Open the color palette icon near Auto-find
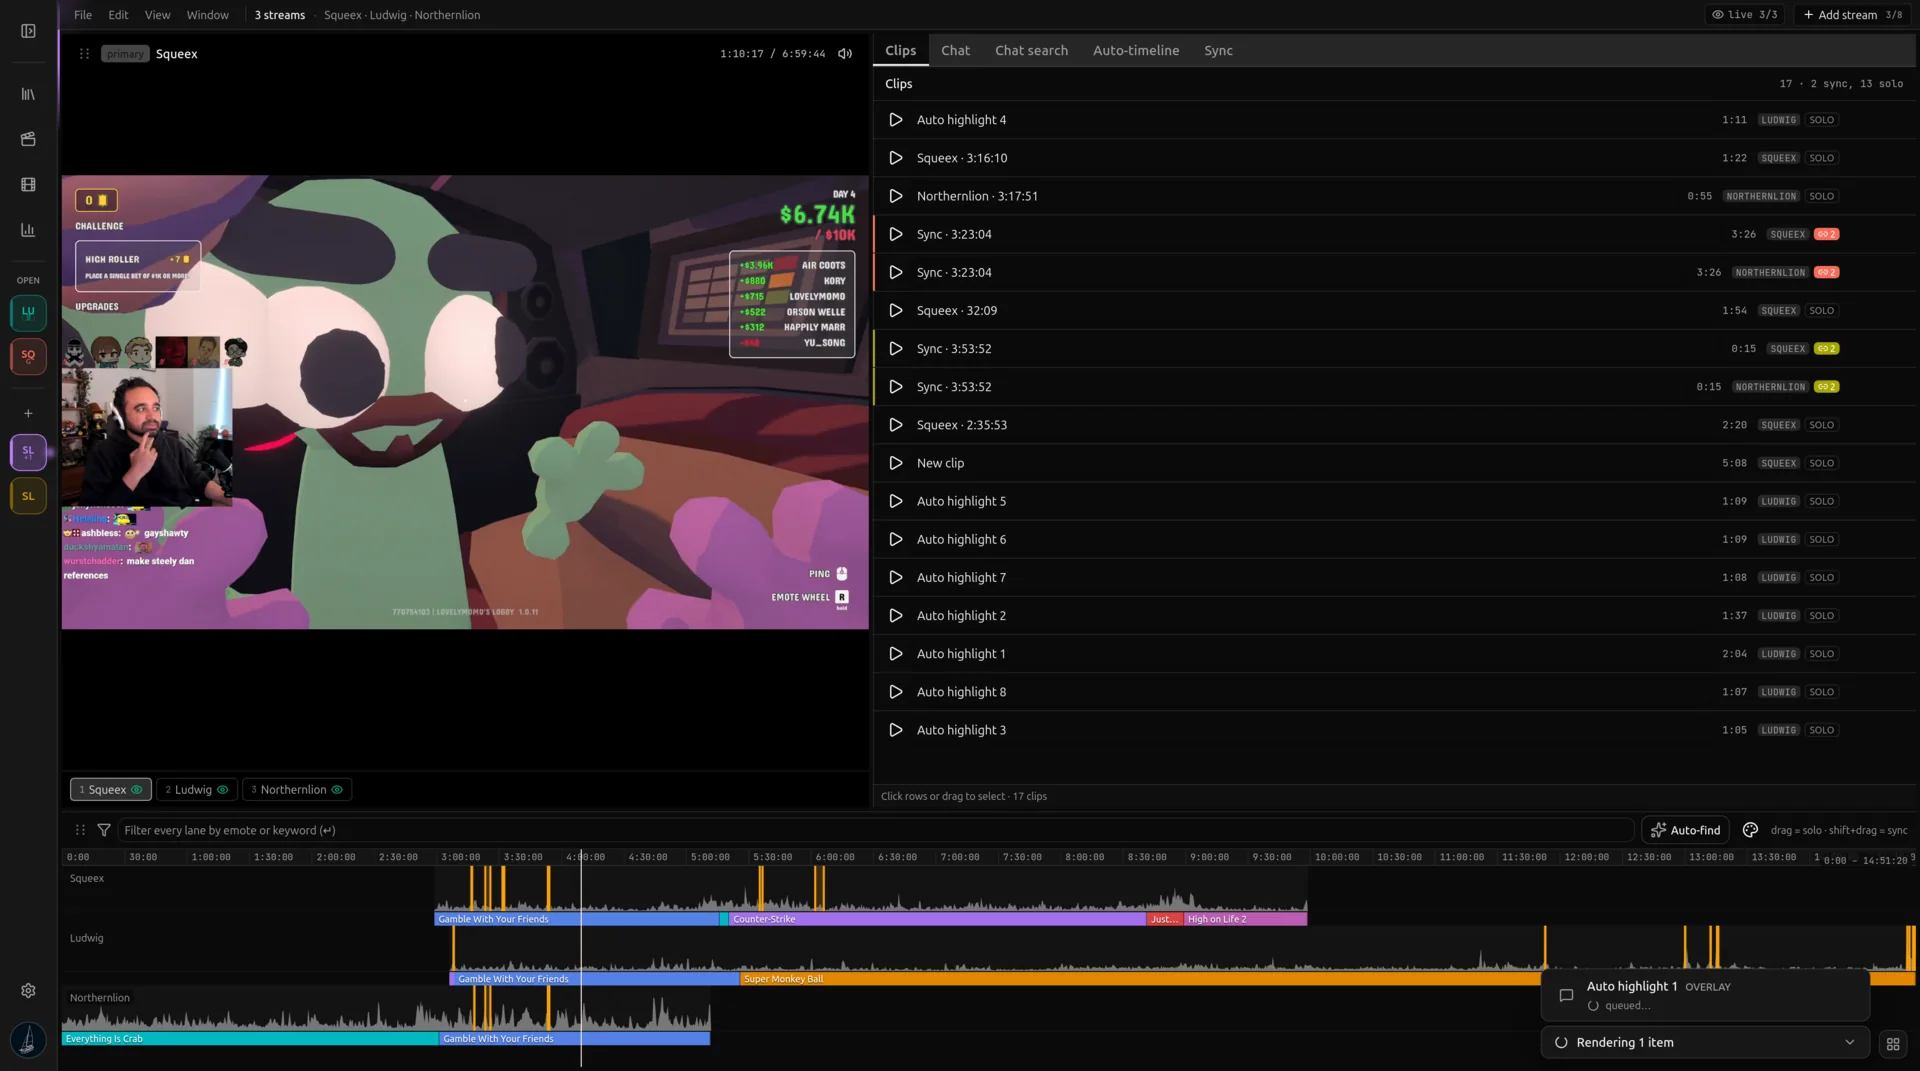 1750,830
